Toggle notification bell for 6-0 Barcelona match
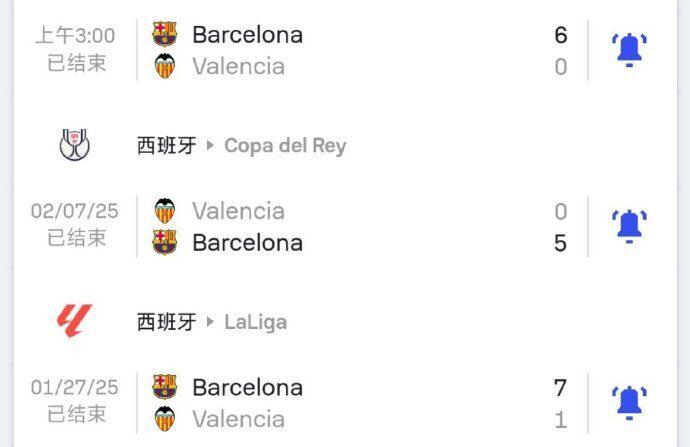This screenshot has width=690, height=447. pos(629,49)
